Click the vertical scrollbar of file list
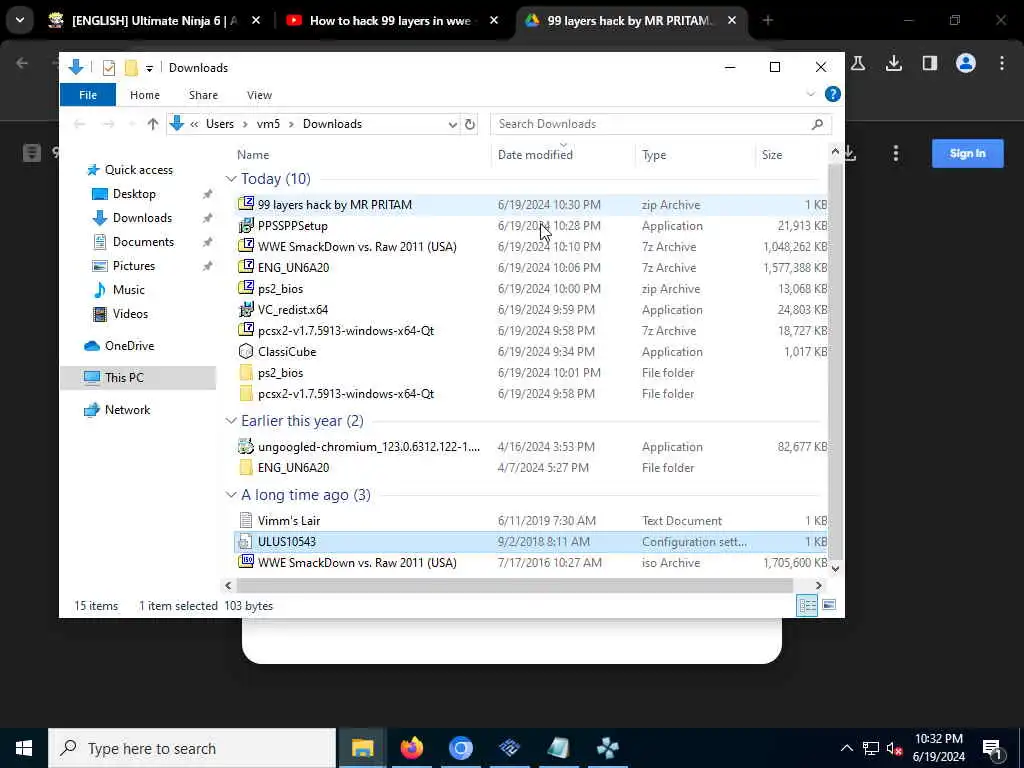Image resolution: width=1024 pixels, height=768 pixels. 835,360
